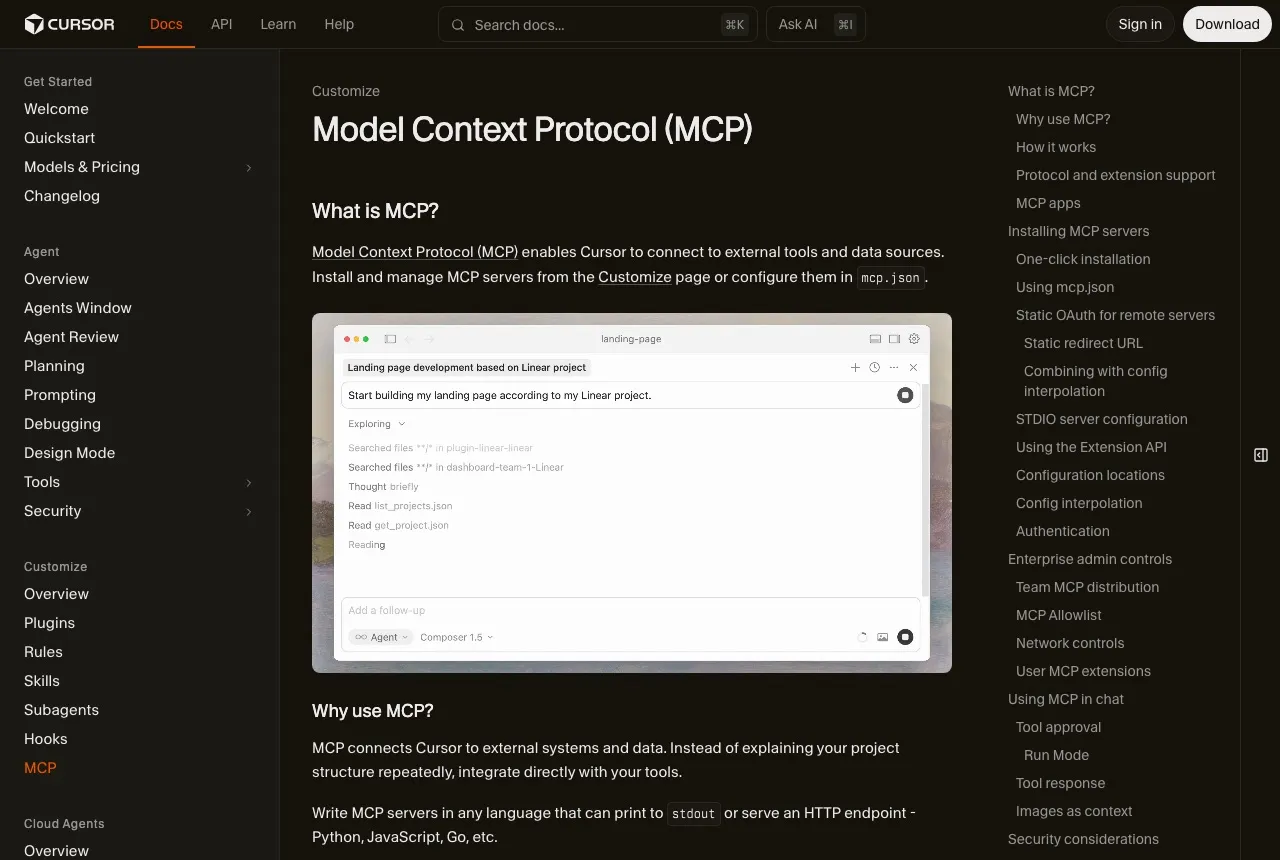This screenshot has height=860, width=1280.
Task: Jump to 'Installing MCP servers'
Action: (1078, 231)
